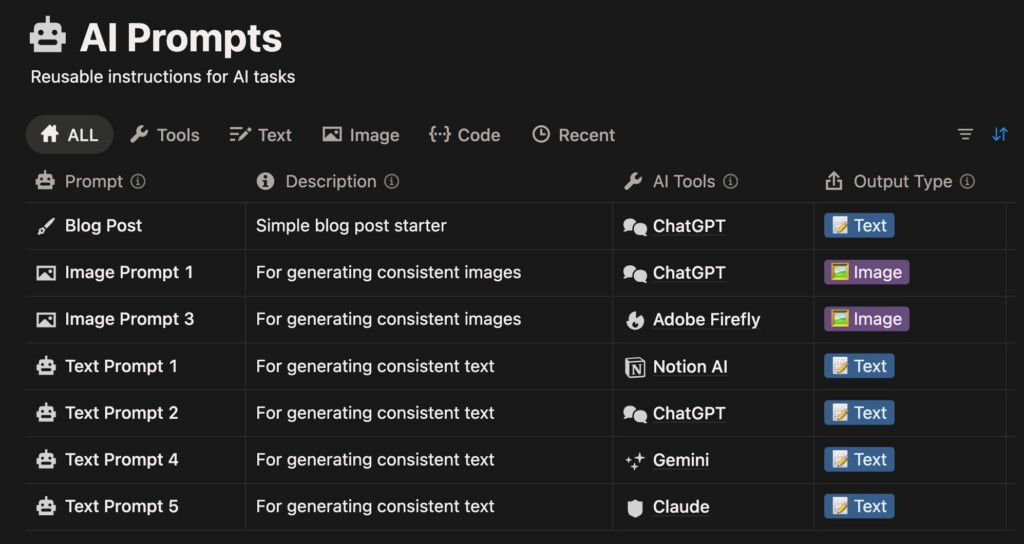Switch to the Text view tab
The image size is (1024, 544).
point(261,135)
